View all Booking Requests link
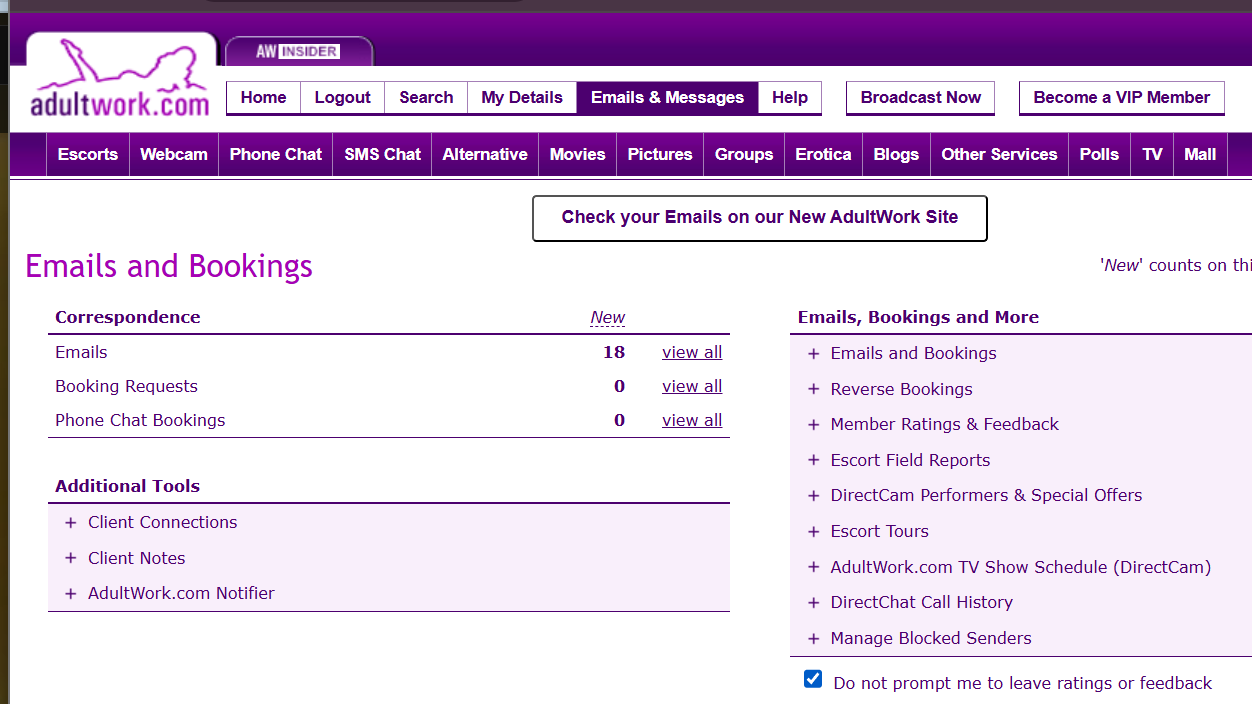The image size is (1252, 704). (x=691, y=386)
